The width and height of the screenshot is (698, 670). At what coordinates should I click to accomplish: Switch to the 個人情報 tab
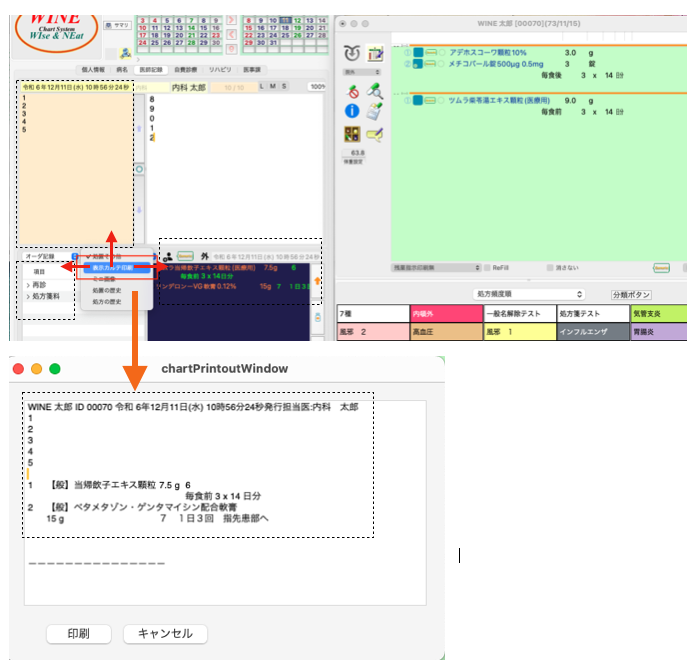tap(97, 69)
